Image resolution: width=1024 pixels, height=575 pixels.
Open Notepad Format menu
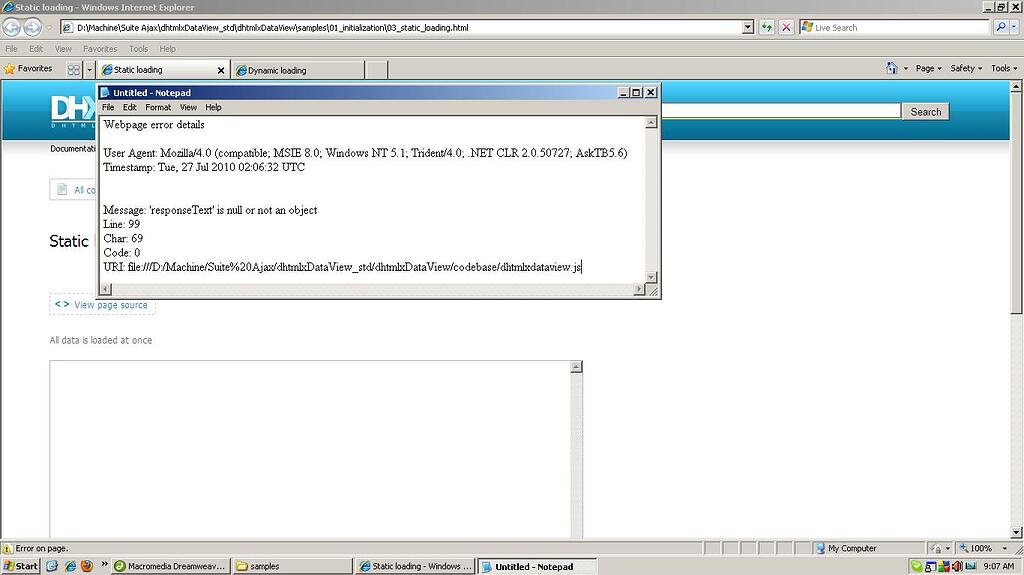tap(158, 107)
